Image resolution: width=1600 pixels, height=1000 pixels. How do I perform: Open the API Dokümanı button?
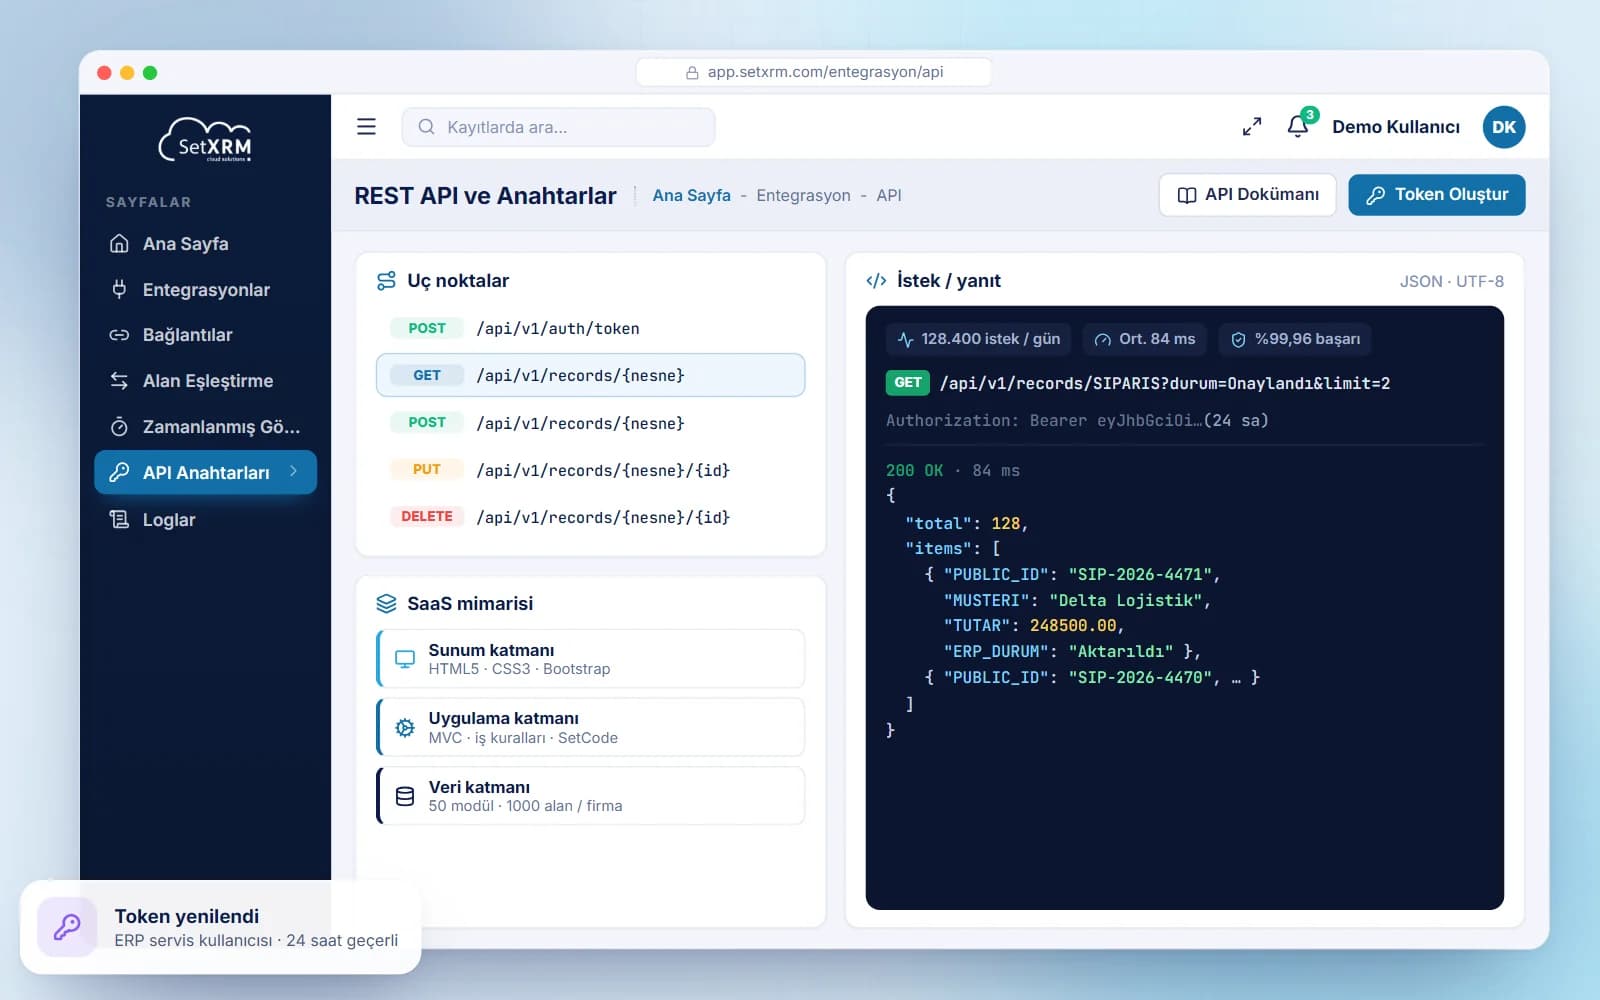point(1247,195)
